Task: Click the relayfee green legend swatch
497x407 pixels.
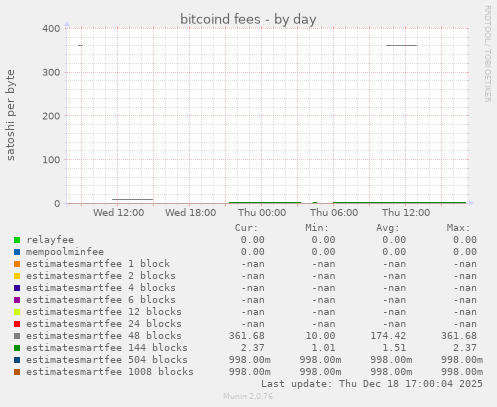Action: [17, 240]
